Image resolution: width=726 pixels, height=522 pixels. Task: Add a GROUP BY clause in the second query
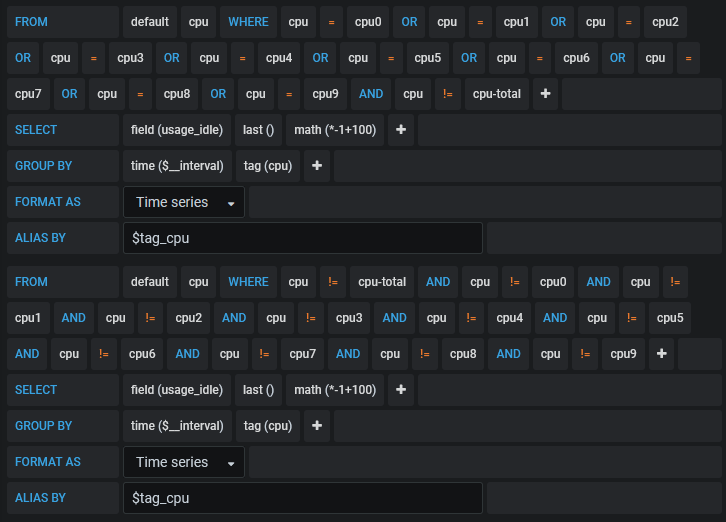click(x=317, y=426)
